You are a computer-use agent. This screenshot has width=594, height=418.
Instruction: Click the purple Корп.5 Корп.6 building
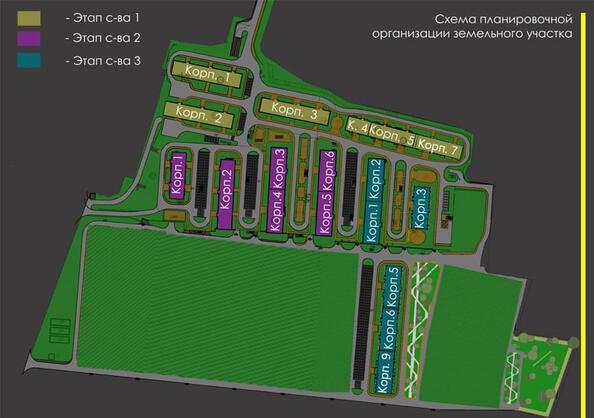326,193
